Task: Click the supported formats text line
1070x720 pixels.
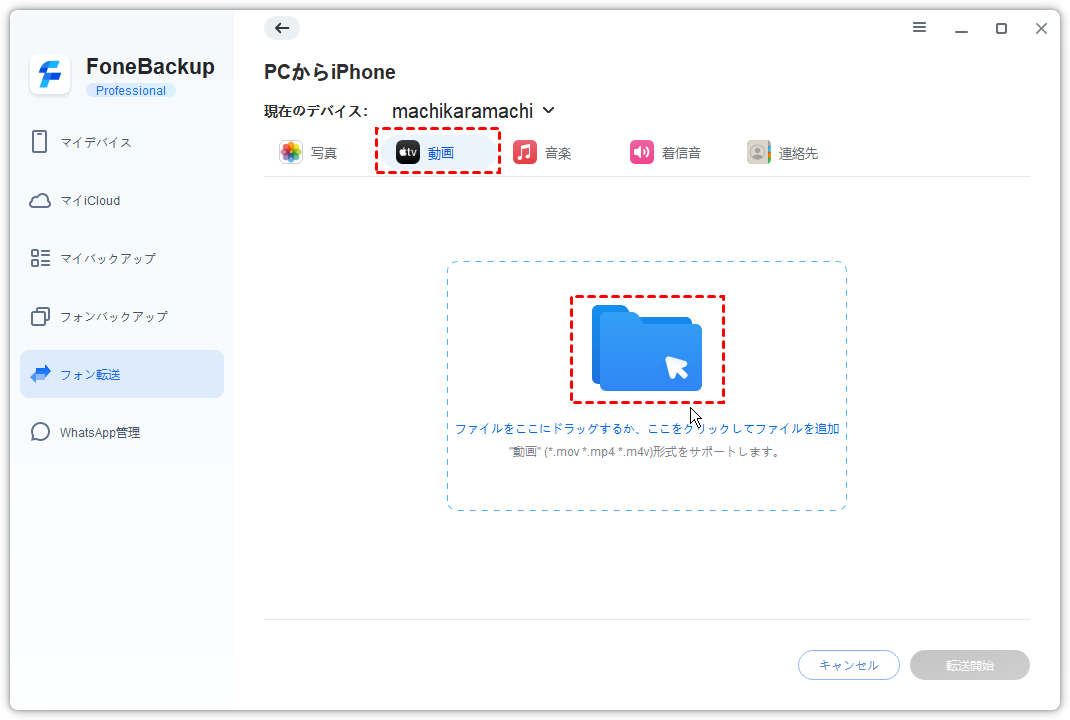Action: 645,452
